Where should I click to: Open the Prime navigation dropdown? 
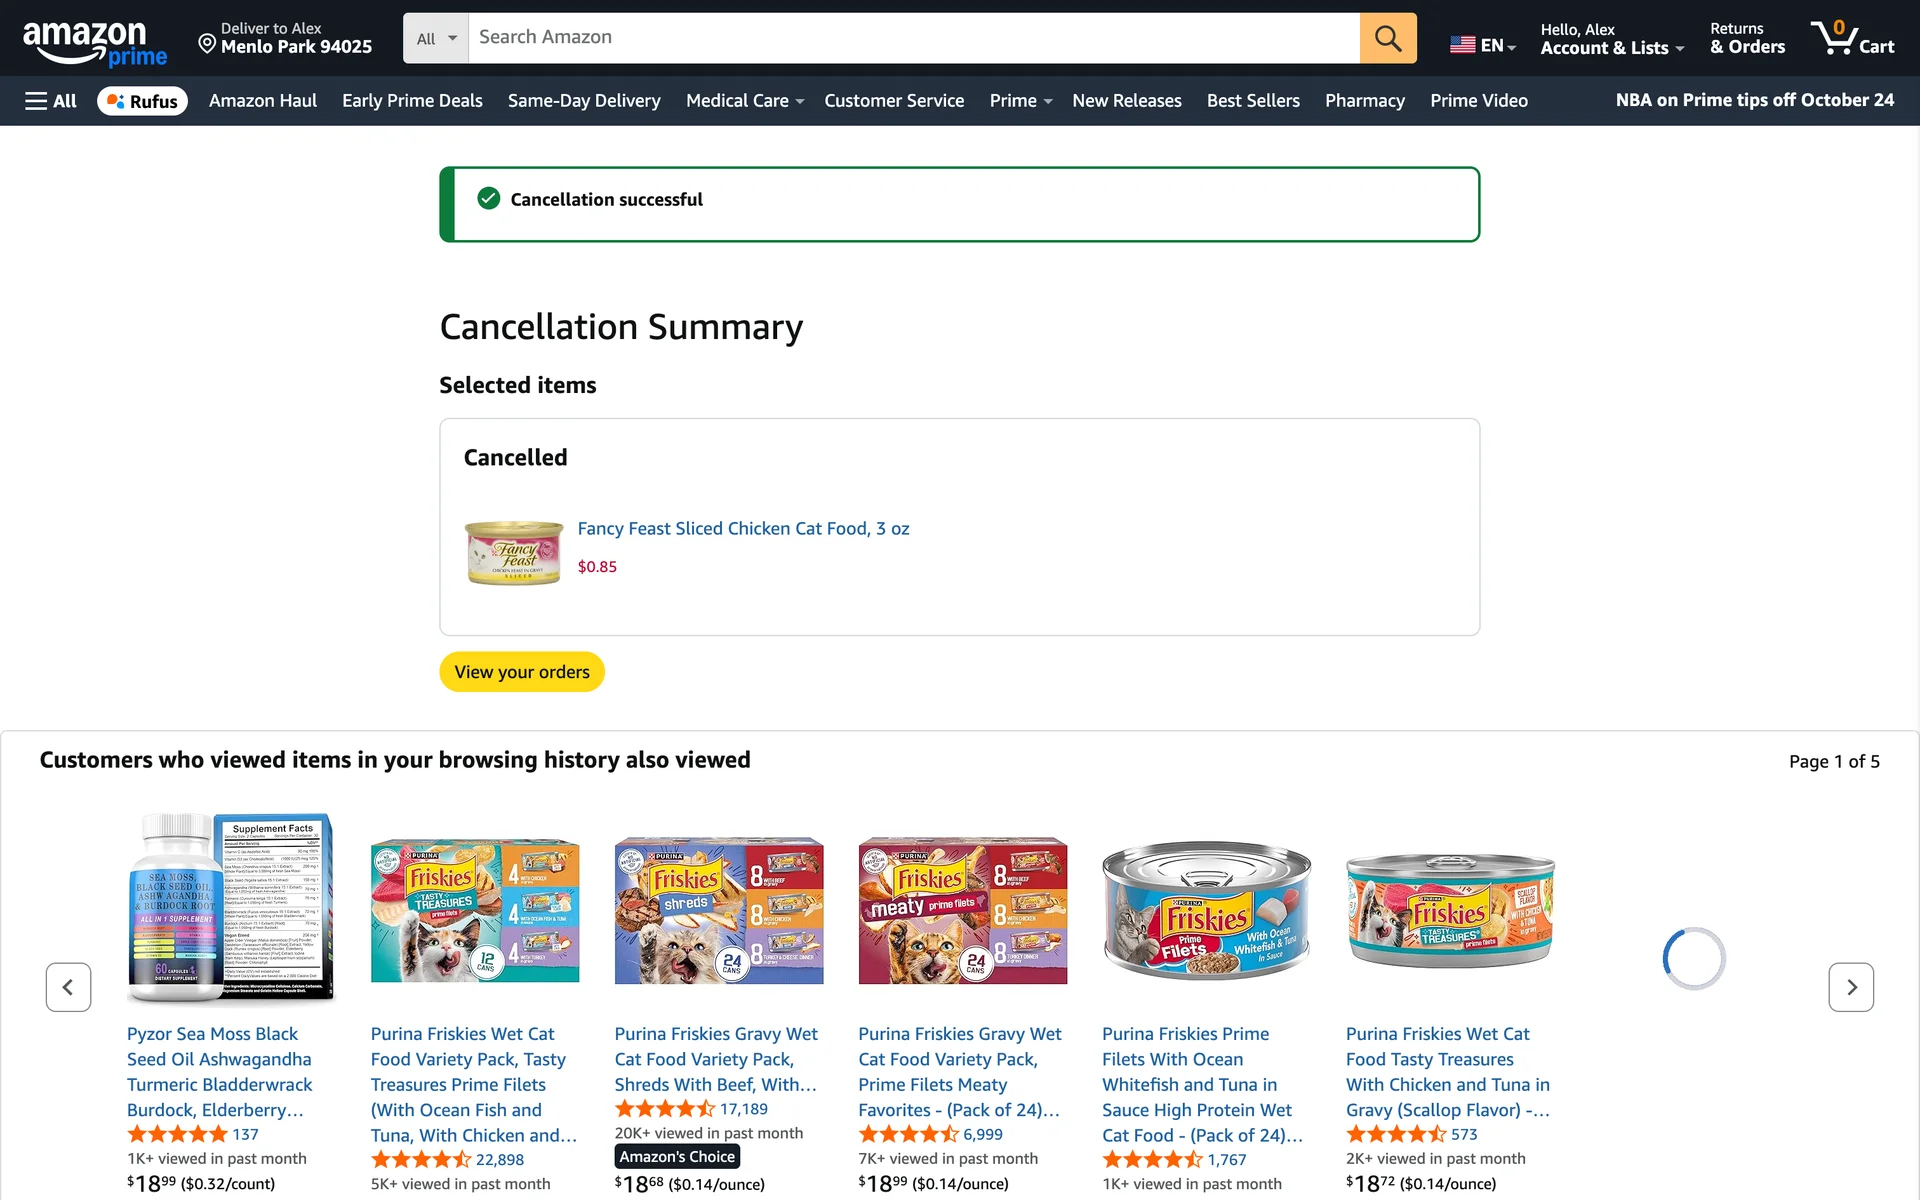tap(1020, 101)
